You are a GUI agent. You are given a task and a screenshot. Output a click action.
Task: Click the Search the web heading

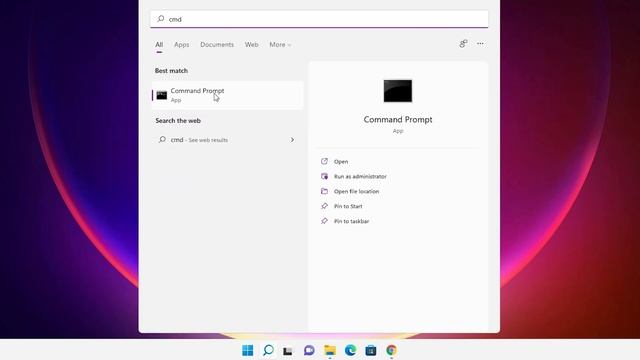click(178, 121)
